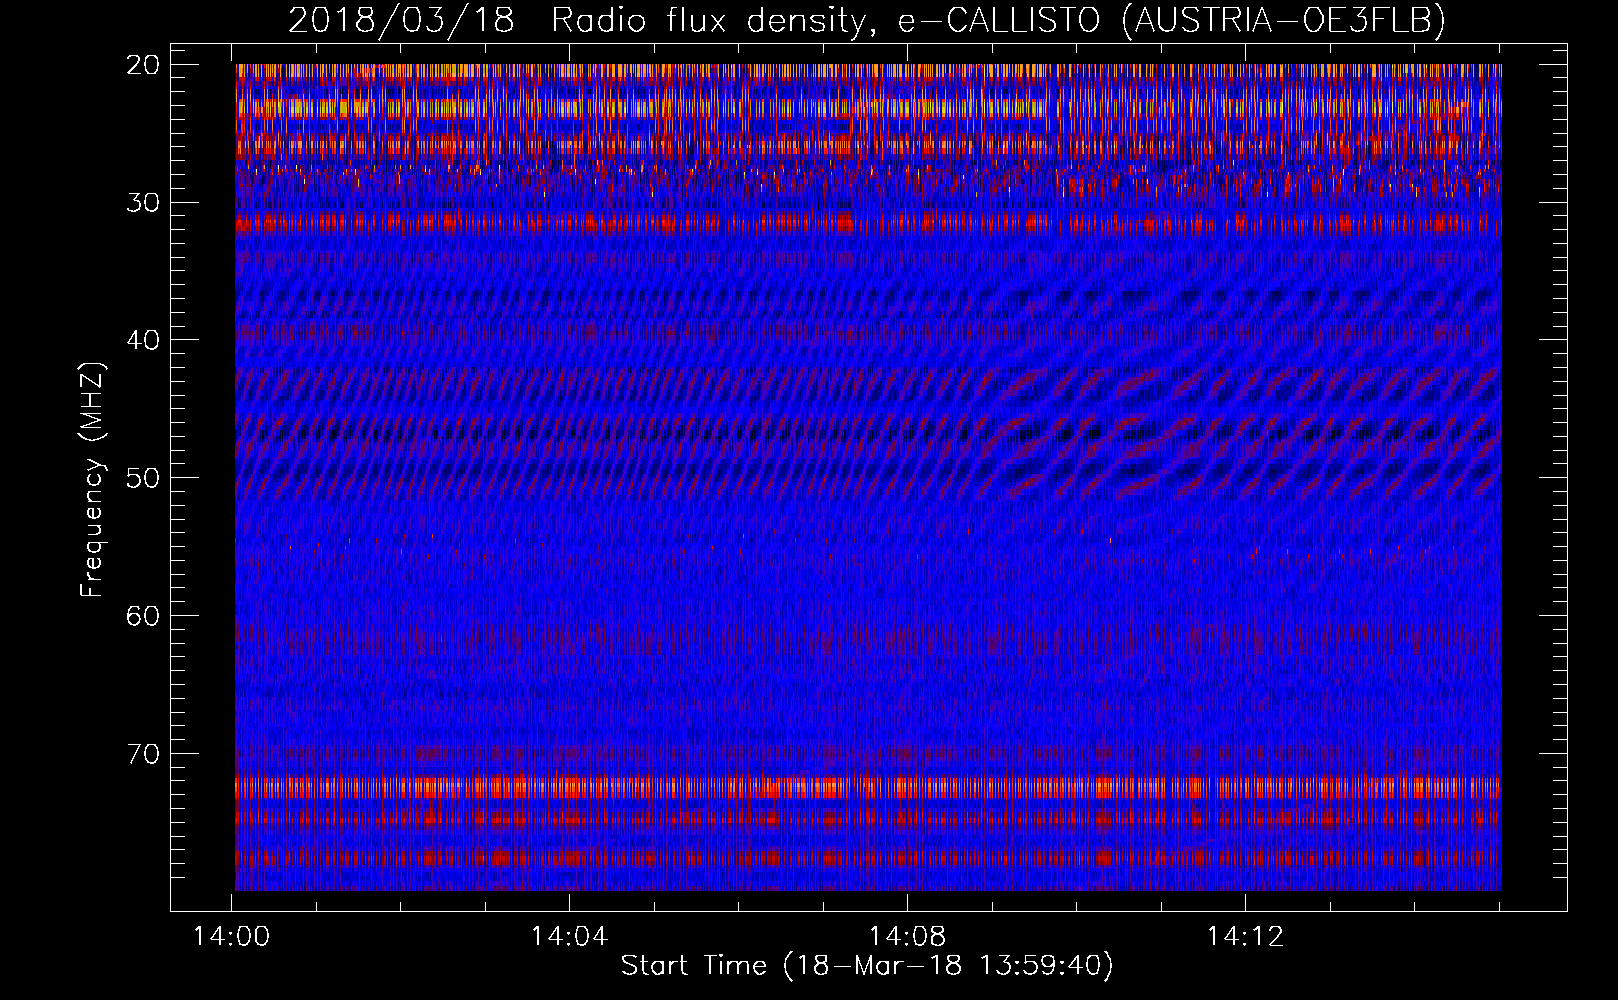1618x1000 pixels.
Task: Click the 14:04 time tick label
Action: coord(569,937)
